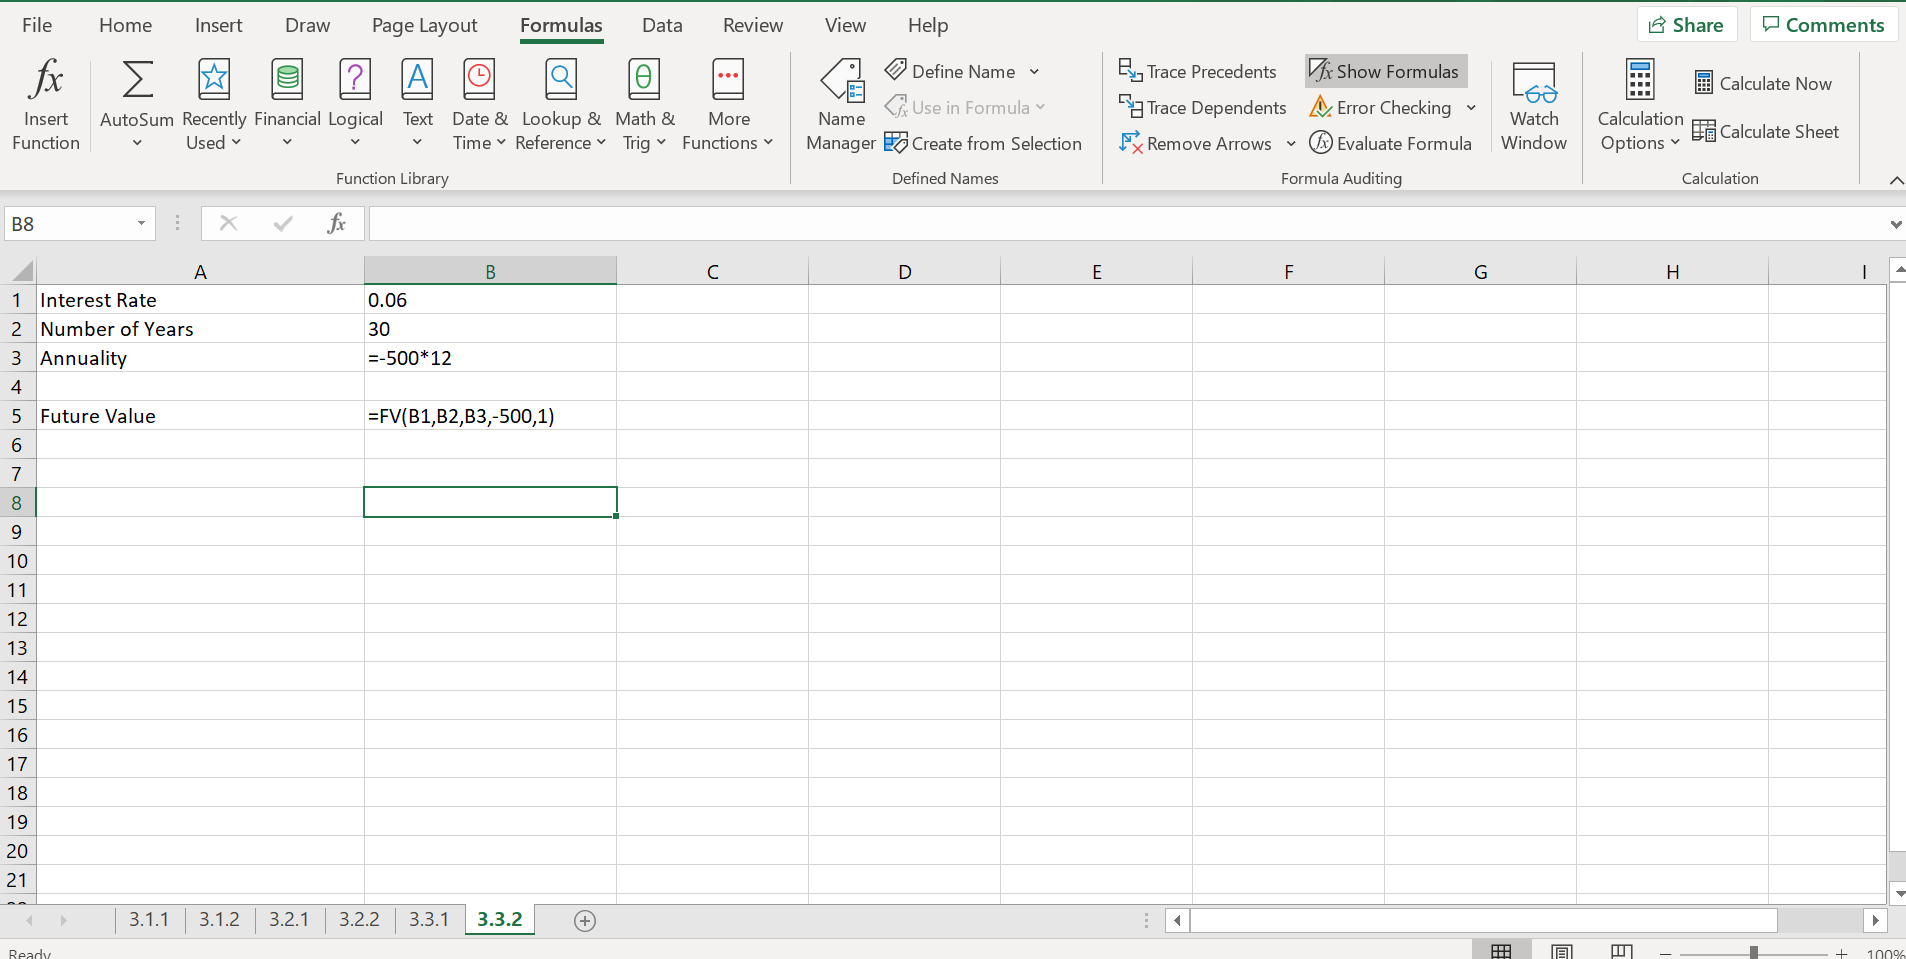Expand the Remove Arrows dropdown arrow
This screenshot has height=959, width=1906.
(1290, 143)
